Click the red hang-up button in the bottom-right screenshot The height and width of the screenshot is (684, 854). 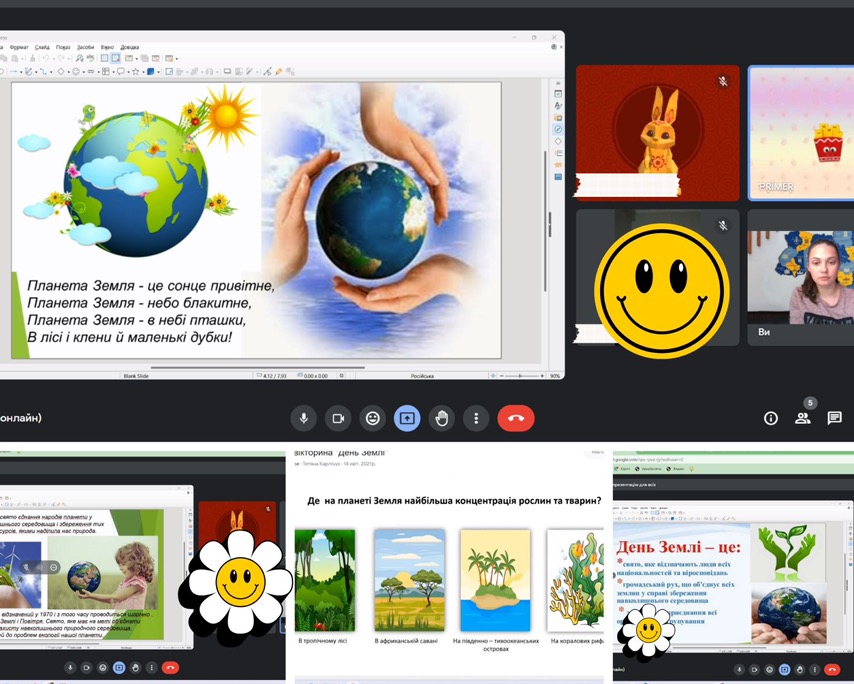click(x=832, y=669)
